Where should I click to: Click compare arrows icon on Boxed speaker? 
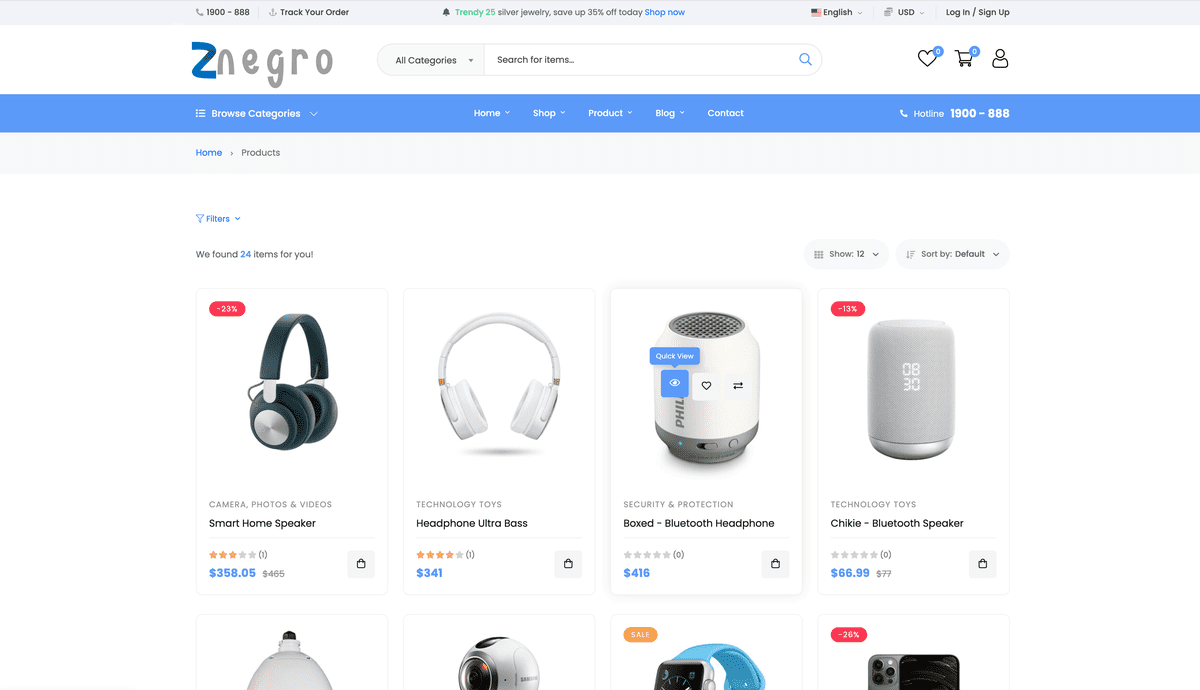(x=738, y=385)
